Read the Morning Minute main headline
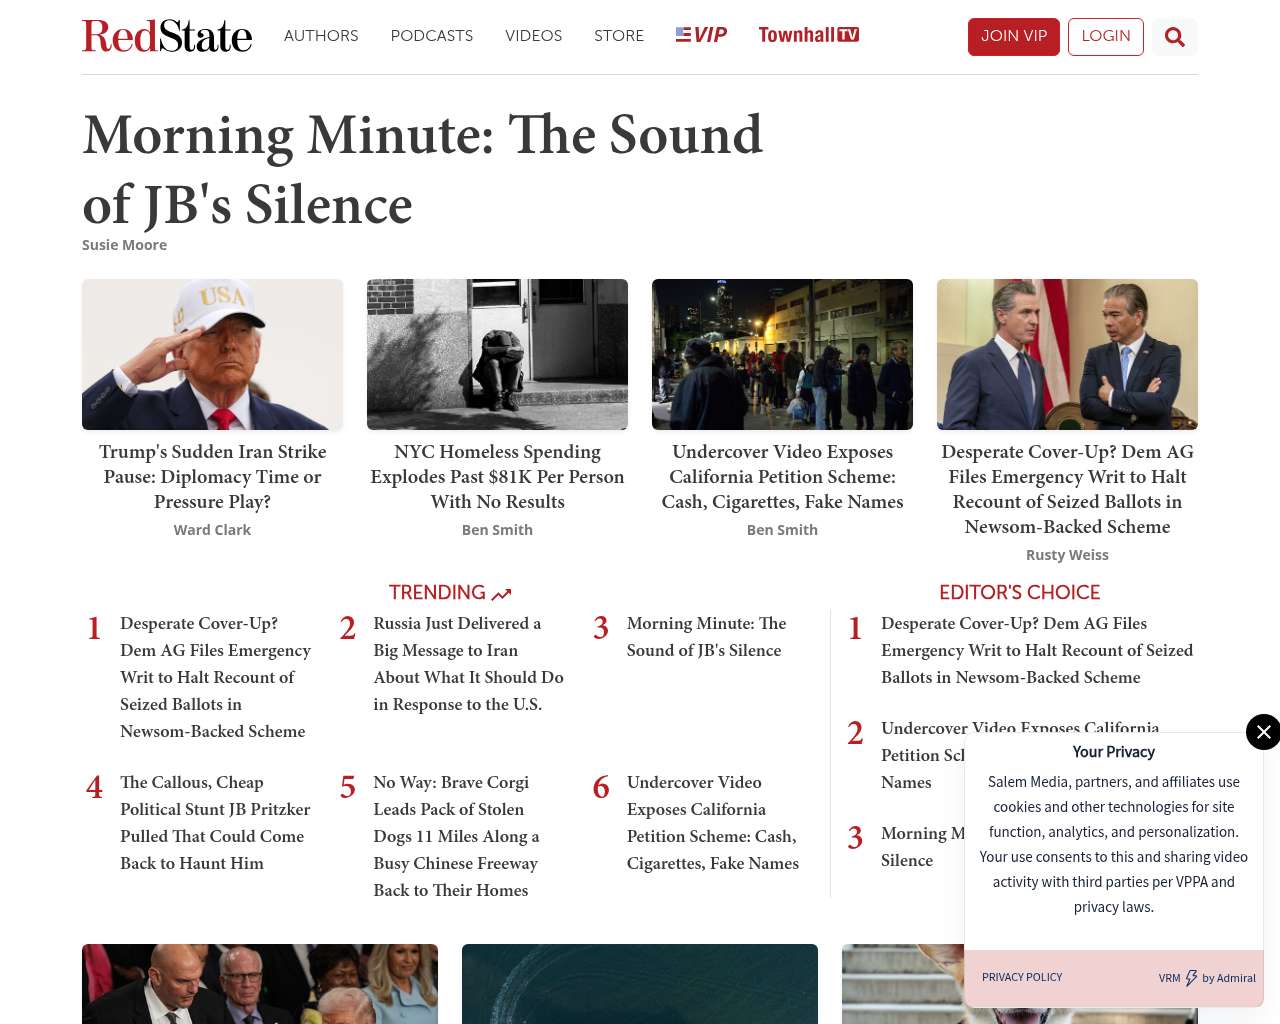The height and width of the screenshot is (1024, 1280). (422, 169)
